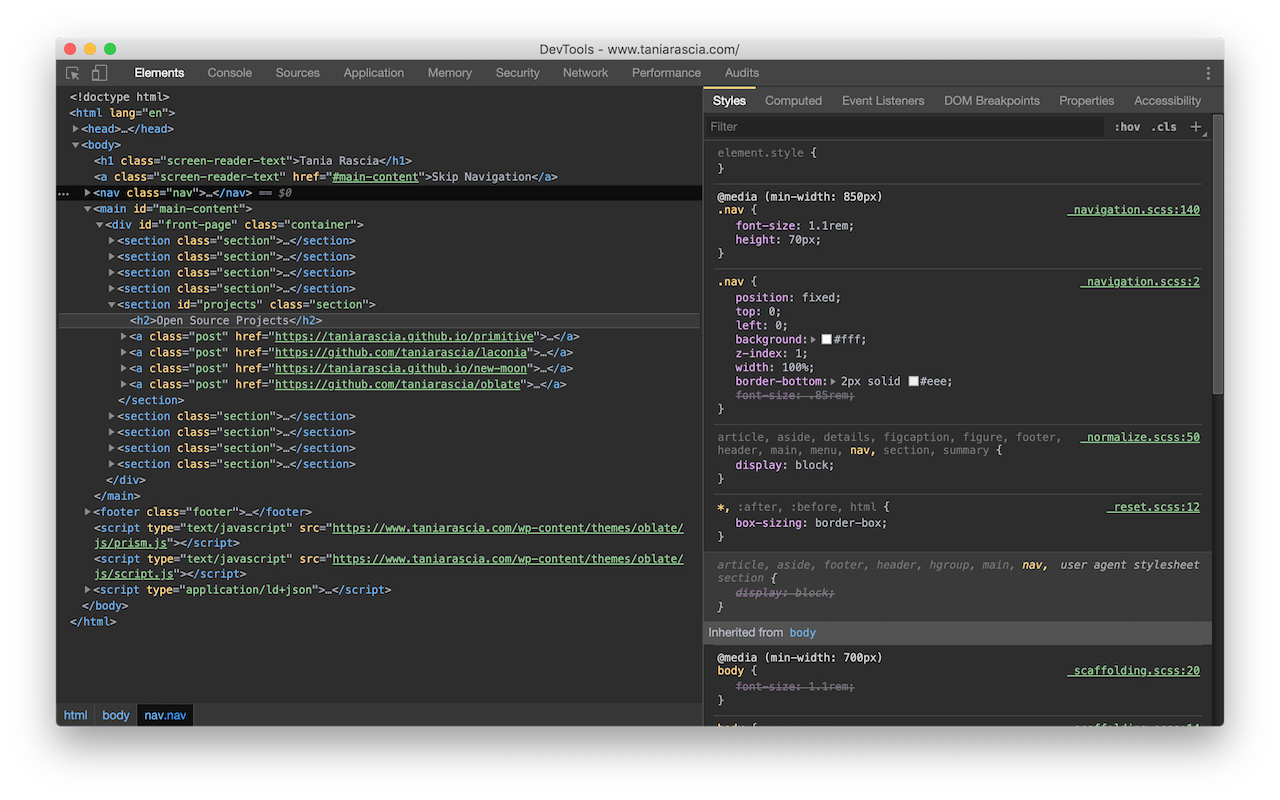Collapse the section id="projects" element
The image size is (1280, 800).
pyautogui.click(x=112, y=305)
